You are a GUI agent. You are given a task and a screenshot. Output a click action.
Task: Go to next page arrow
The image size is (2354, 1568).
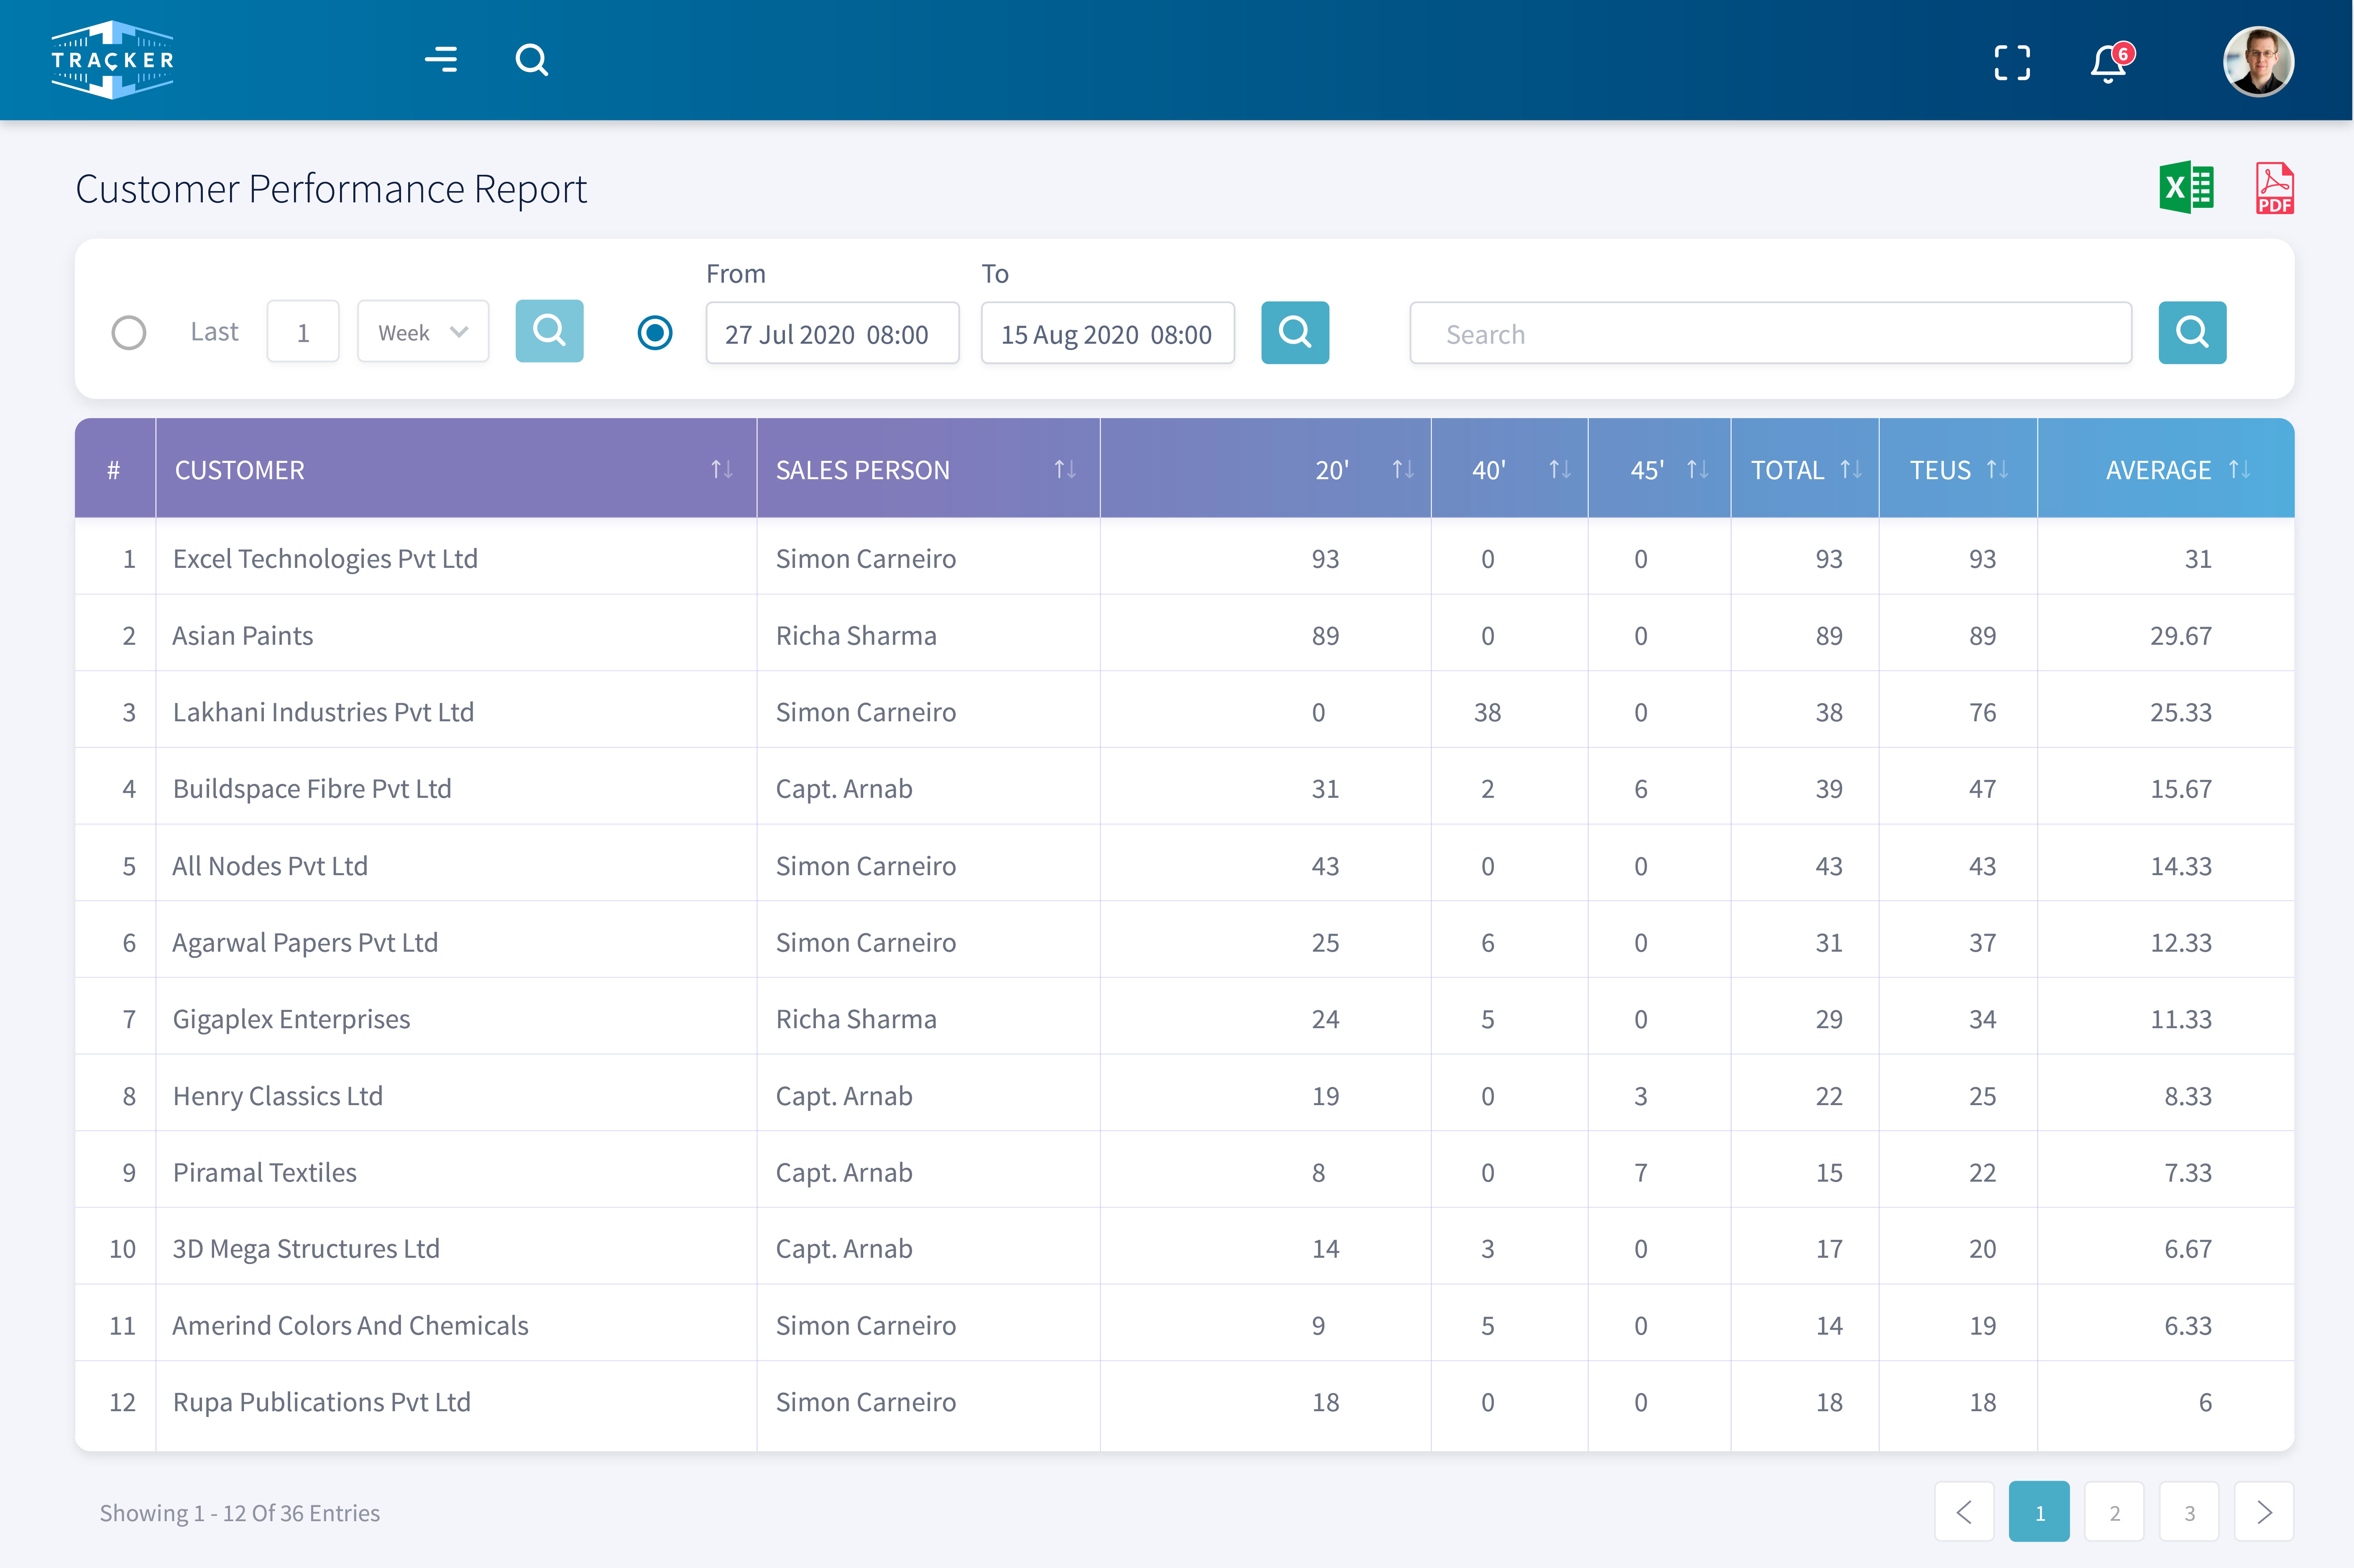(x=2264, y=1512)
